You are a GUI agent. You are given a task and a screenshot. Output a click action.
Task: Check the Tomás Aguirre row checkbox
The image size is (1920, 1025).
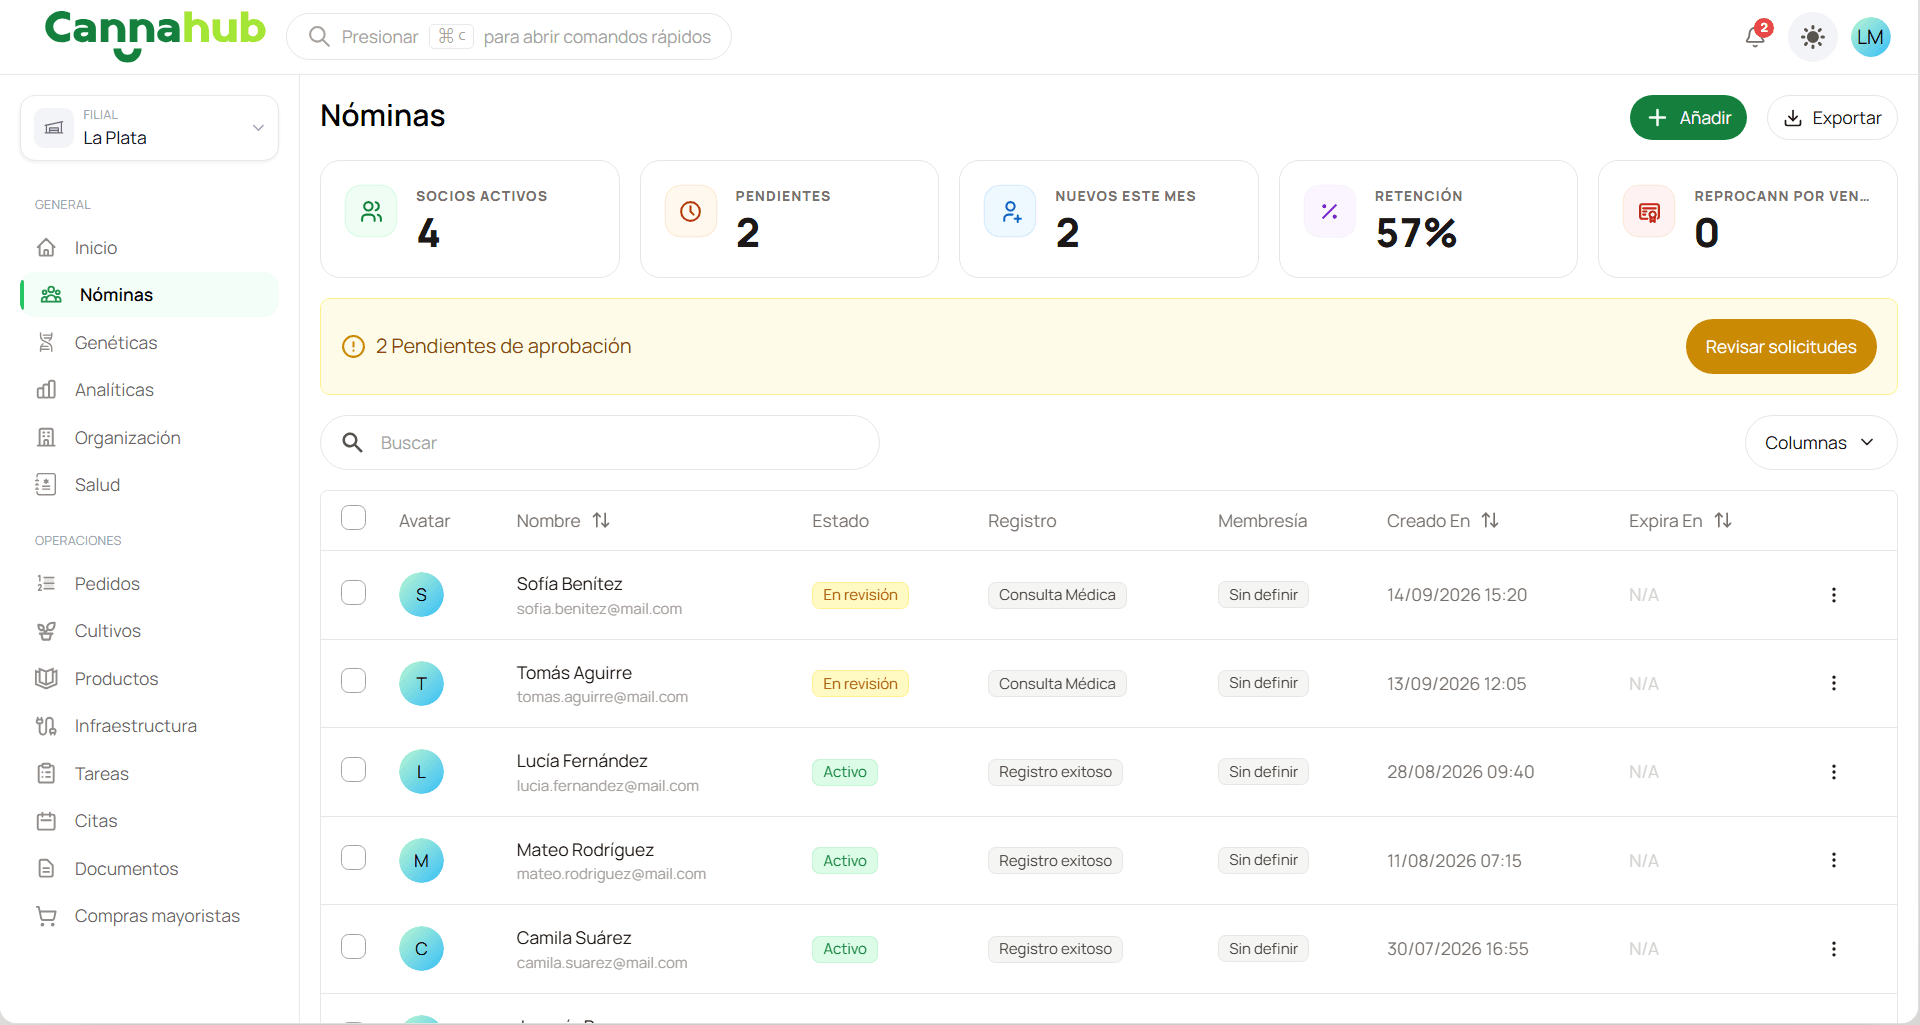coord(353,681)
